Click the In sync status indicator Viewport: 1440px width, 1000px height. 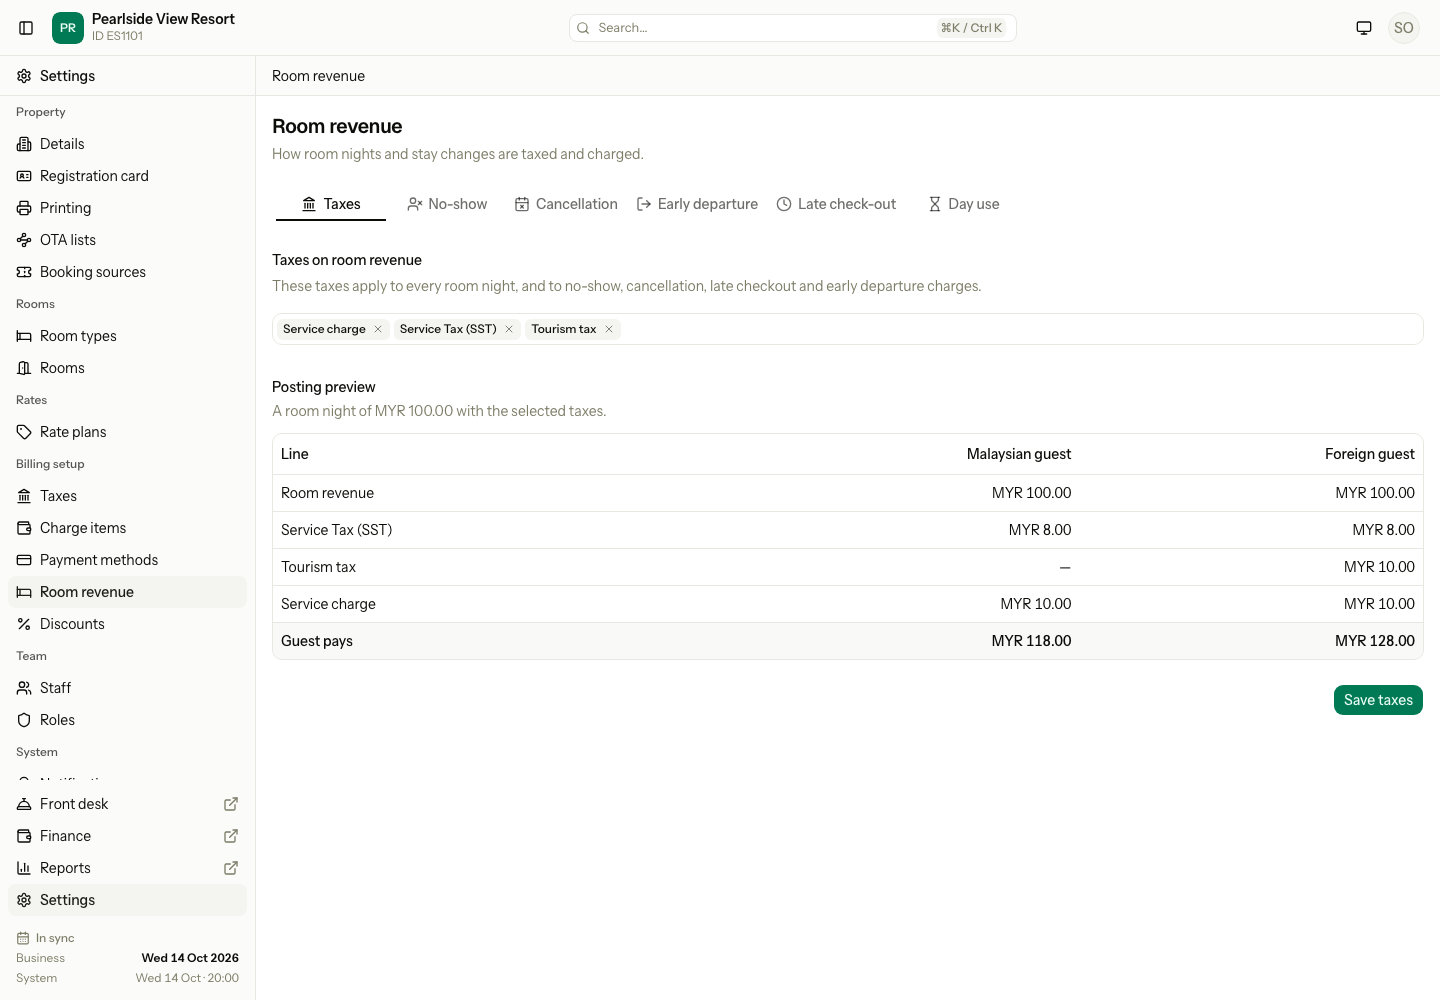[x=46, y=938]
